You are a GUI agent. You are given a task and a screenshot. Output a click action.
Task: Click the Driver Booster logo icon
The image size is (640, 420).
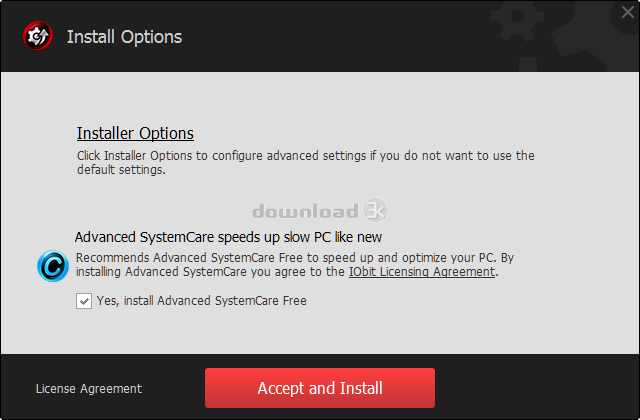(38, 36)
